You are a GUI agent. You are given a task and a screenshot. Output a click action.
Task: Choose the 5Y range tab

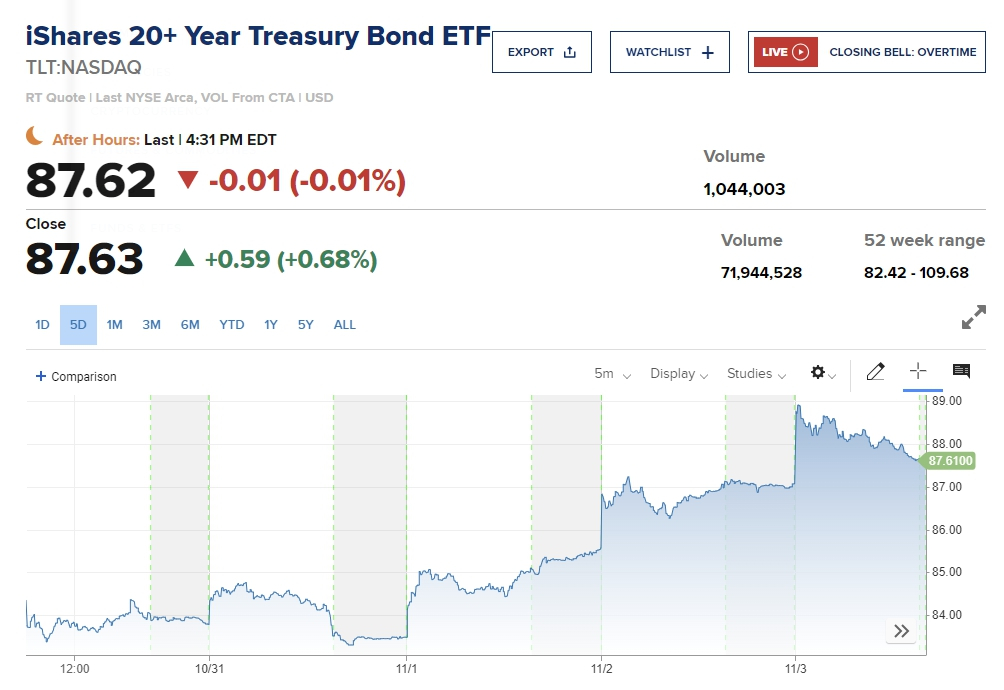point(306,325)
